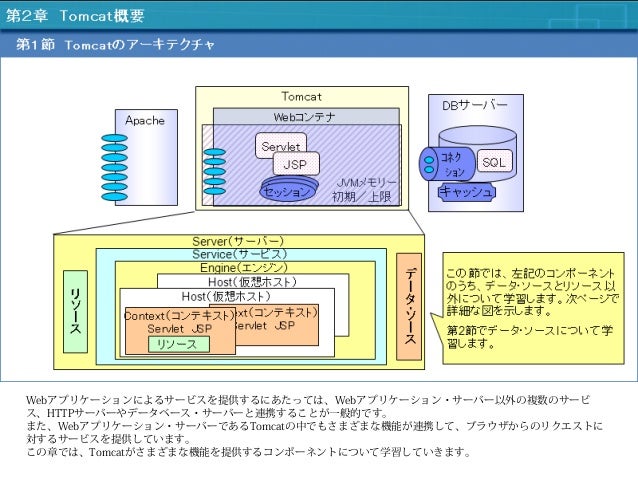Click the Server(サーバー) label
The image size is (638, 479).
[238, 241]
